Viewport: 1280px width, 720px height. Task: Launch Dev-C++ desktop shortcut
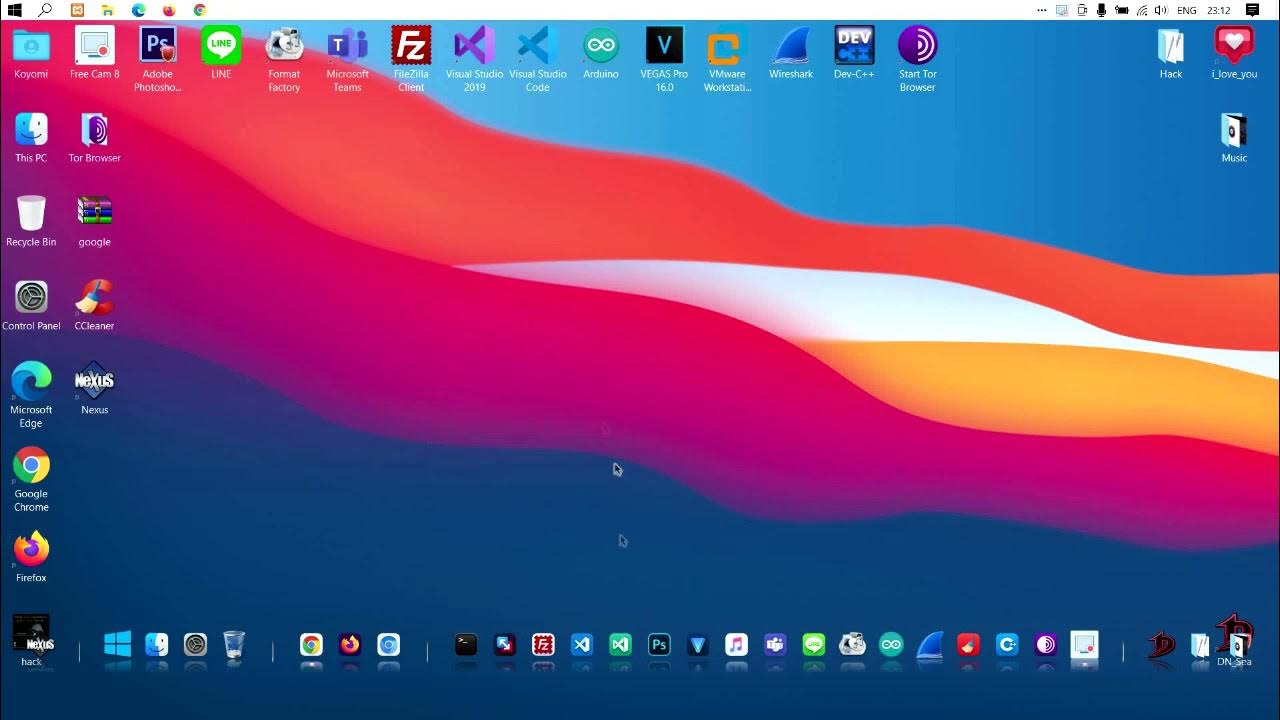pyautogui.click(x=854, y=53)
